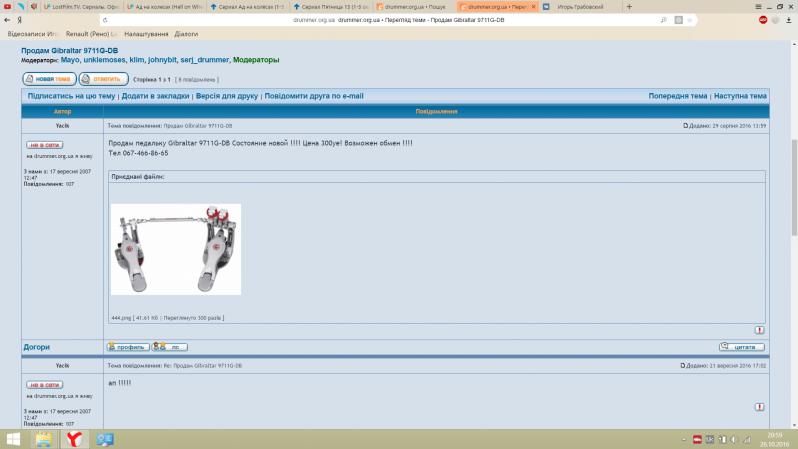
Task: Open 'Версія для друку'
Action: [x=227, y=96]
